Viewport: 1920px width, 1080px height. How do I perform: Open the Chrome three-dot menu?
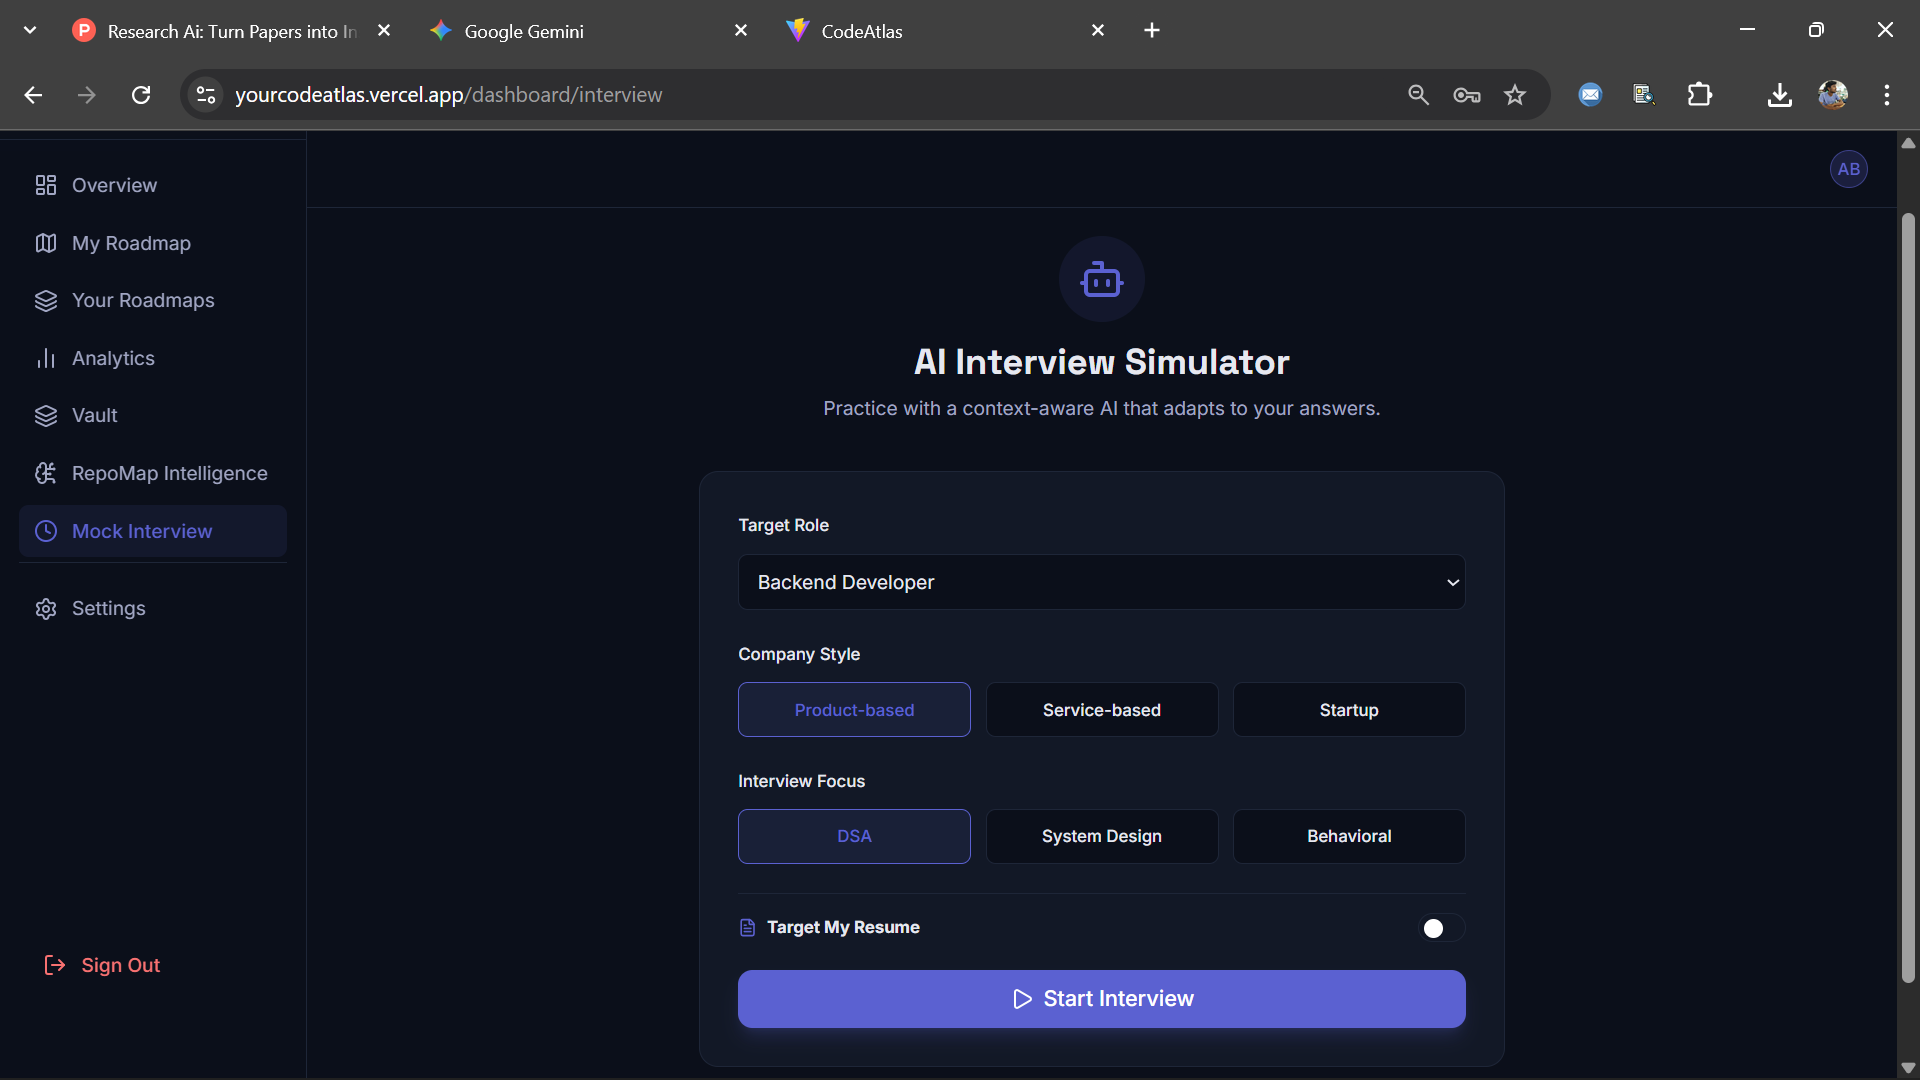(1886, 95)
